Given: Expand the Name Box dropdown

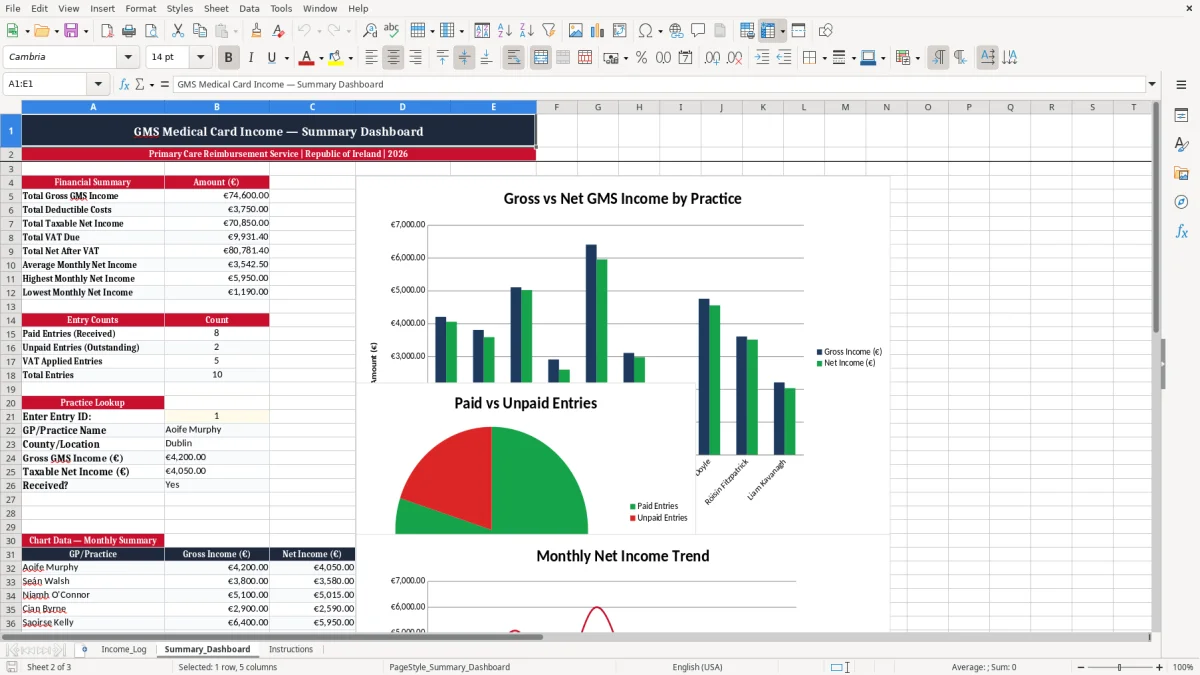Looking at the screenshot, I should (98, 84).
